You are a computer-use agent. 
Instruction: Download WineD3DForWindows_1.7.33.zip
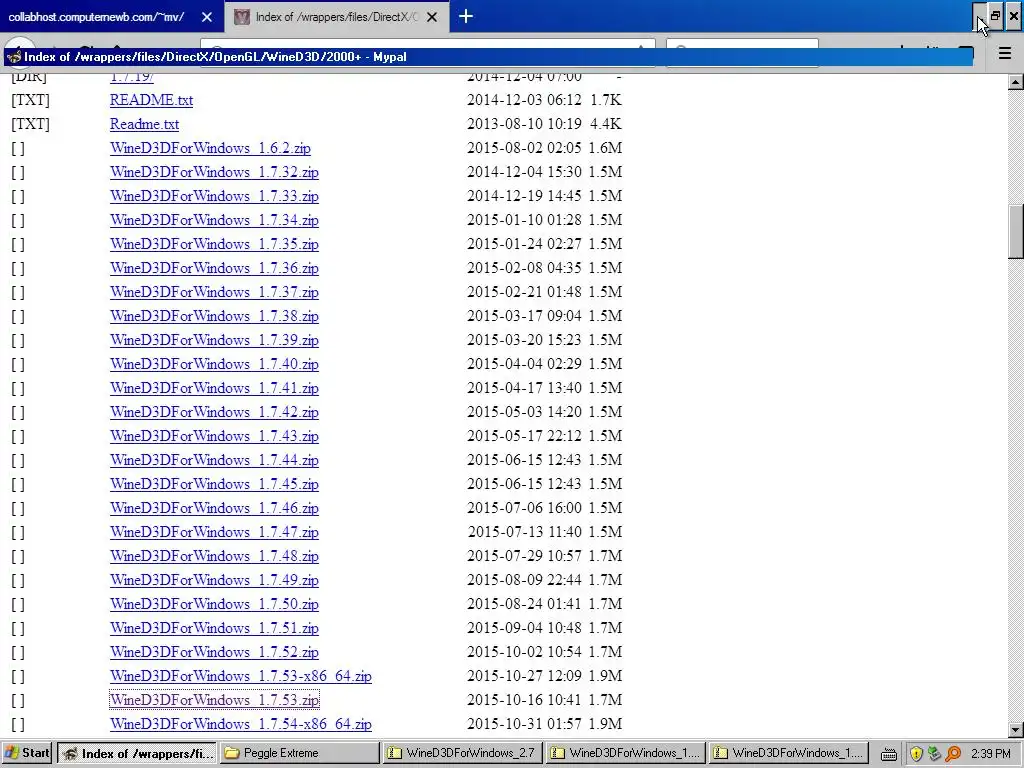[x=214, y=196]
